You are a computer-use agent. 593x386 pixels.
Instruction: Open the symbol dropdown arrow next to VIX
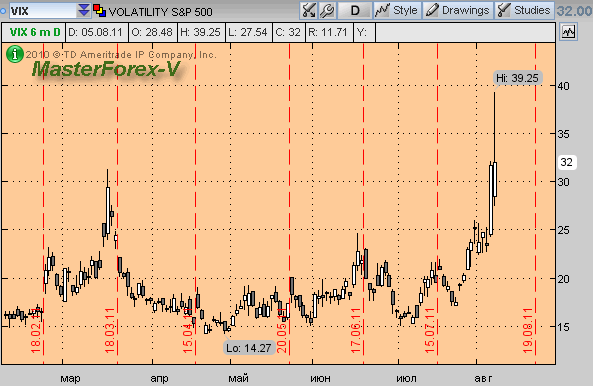click(x=84, y=11)
